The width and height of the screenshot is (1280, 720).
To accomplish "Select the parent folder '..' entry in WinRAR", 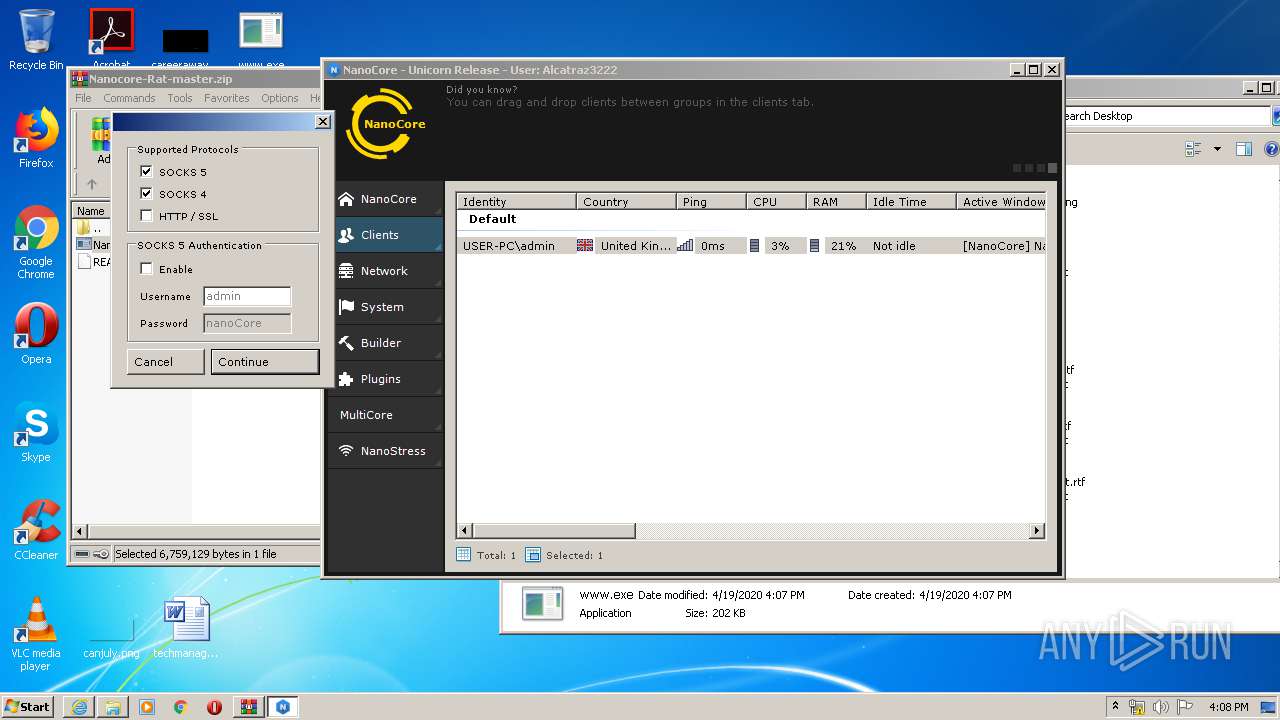I will [x=90, y=228].
